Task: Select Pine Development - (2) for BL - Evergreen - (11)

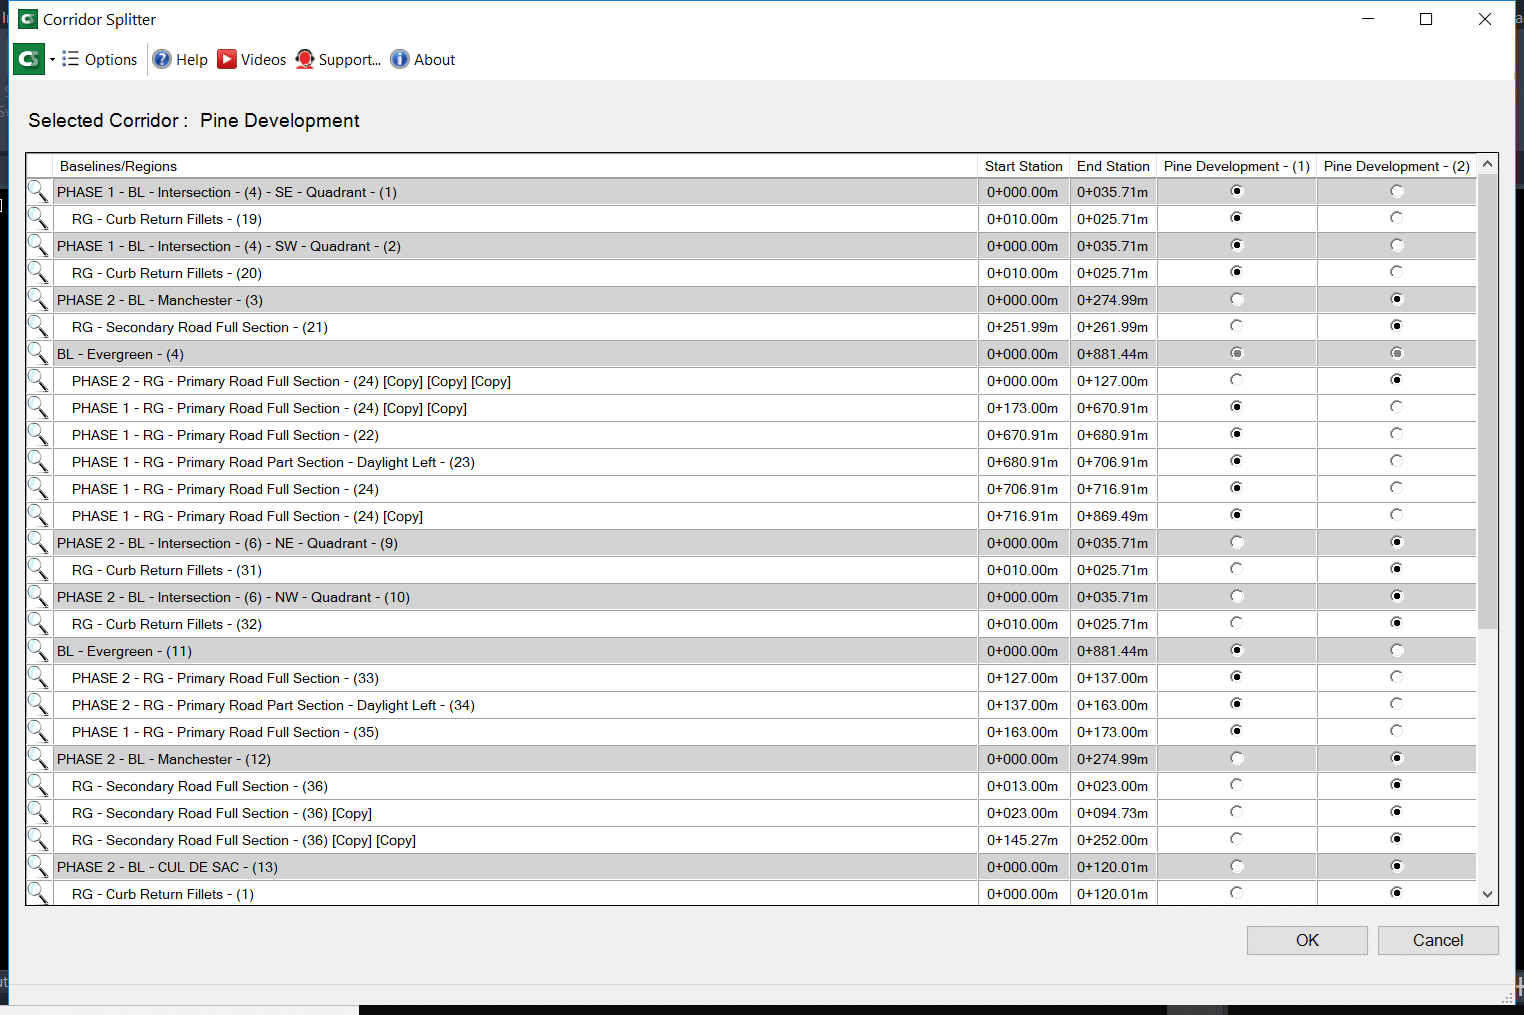Action: click(x=1397, y=650)
